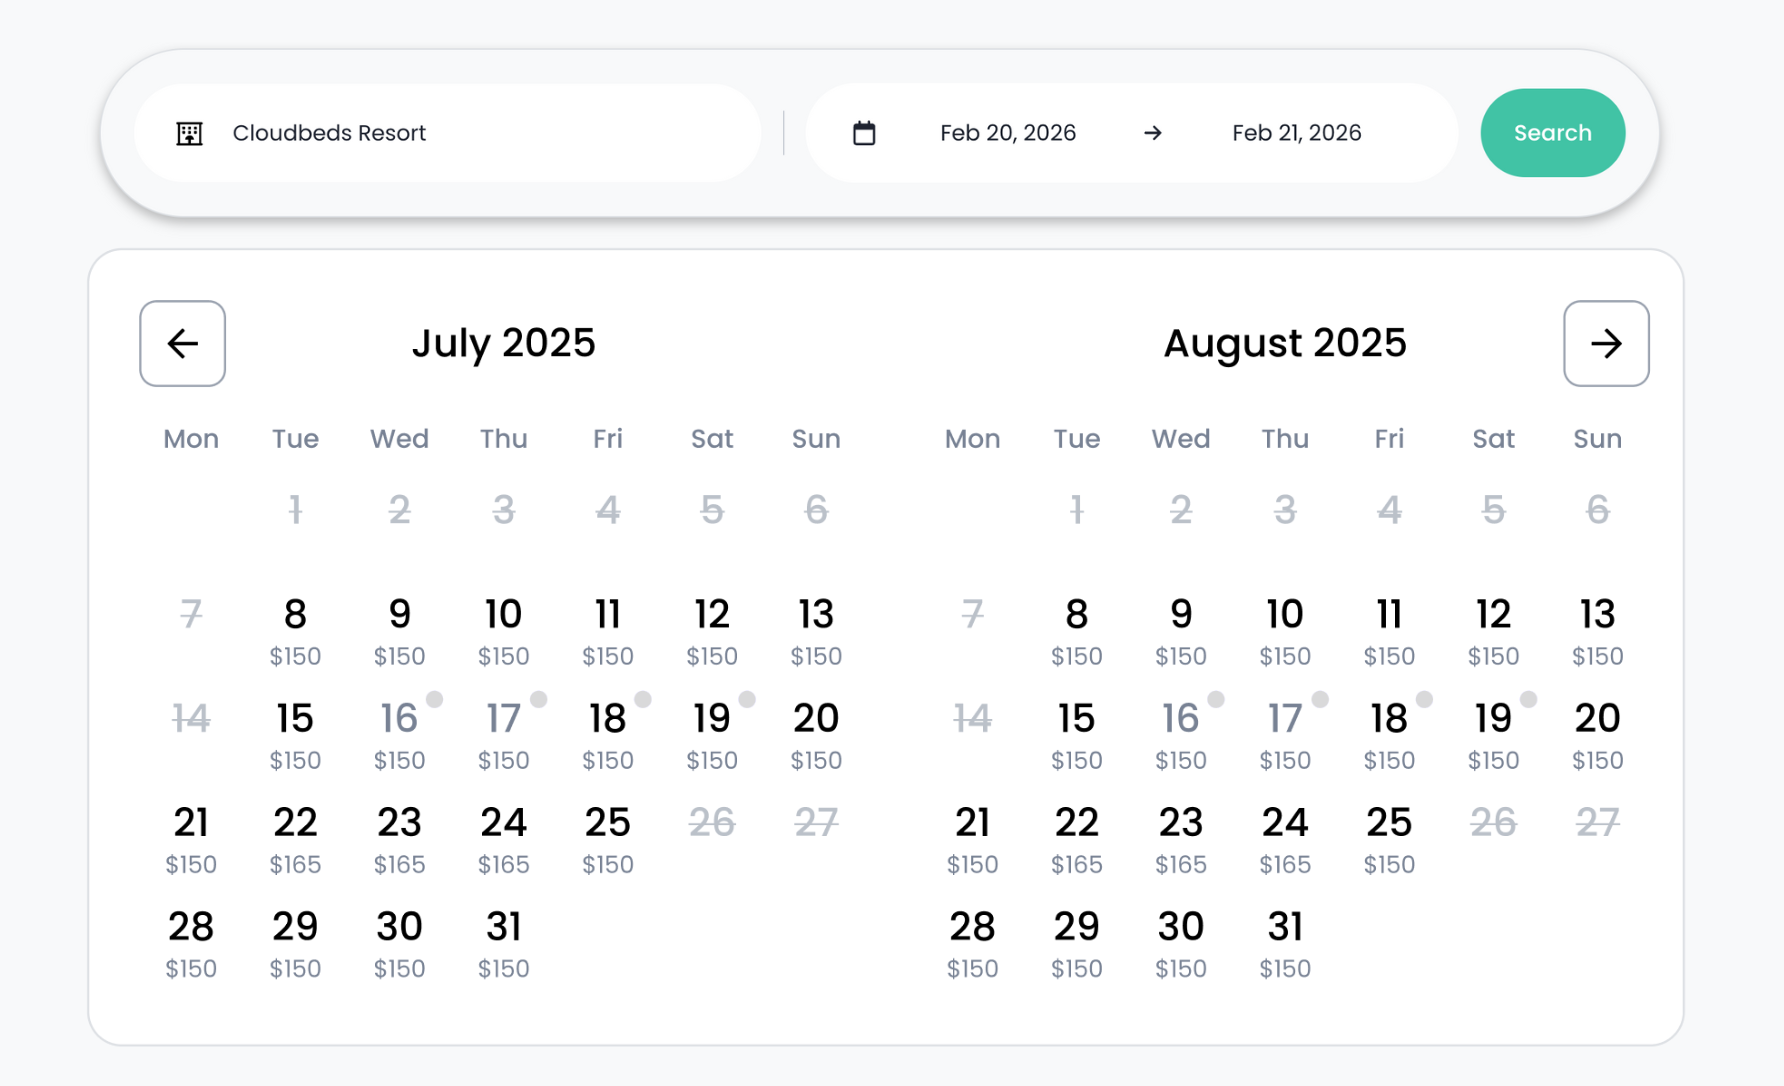Select July 13 Sunday date
1784x1086 pixels.
click(x=816, y=630)
